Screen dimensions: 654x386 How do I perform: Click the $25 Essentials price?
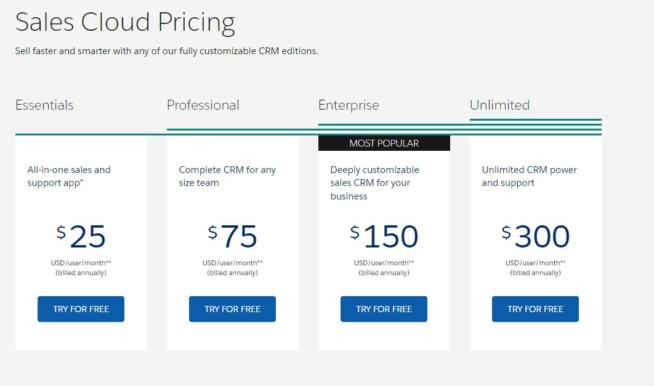tap(81, 236)
